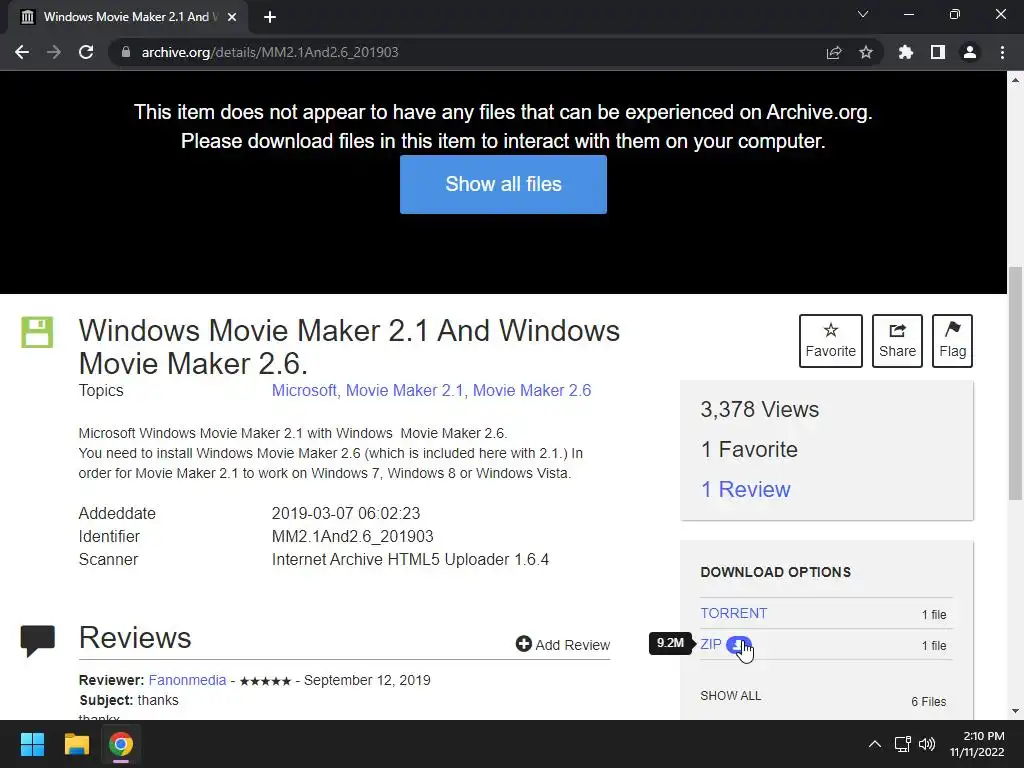1024x768 pixels.
Task: Open the Share button for this item
Action: [x=897, y=341]
